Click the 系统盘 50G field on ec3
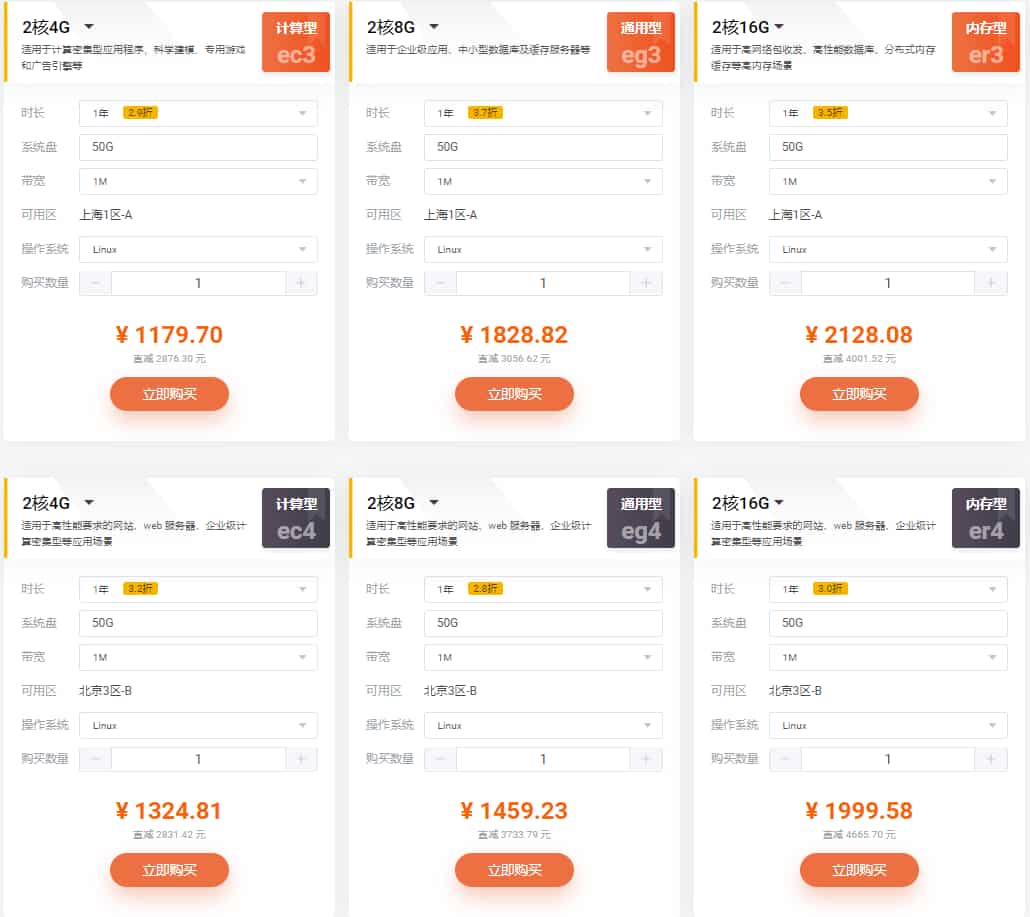Image resolution: width=1030 pixels, height=917 pixels. (198, 147)
